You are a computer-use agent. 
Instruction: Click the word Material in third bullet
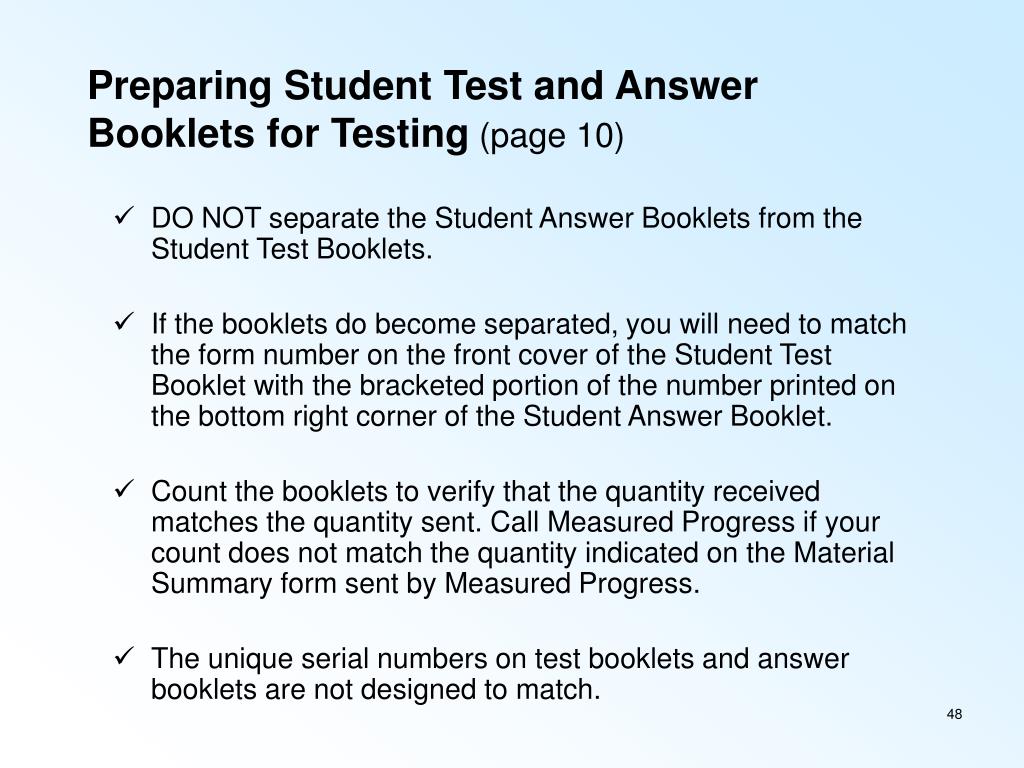[x=843, y=552]
